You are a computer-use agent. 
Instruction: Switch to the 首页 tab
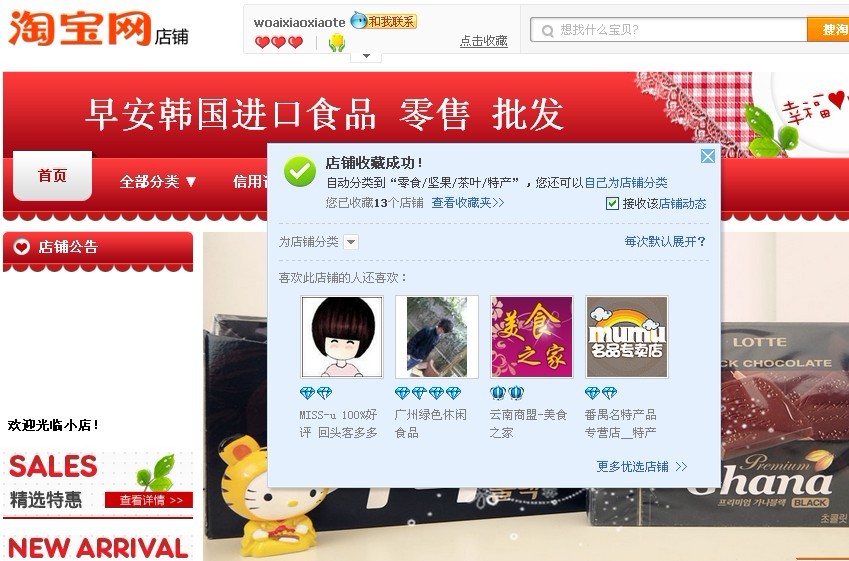(x=53, y=176)
